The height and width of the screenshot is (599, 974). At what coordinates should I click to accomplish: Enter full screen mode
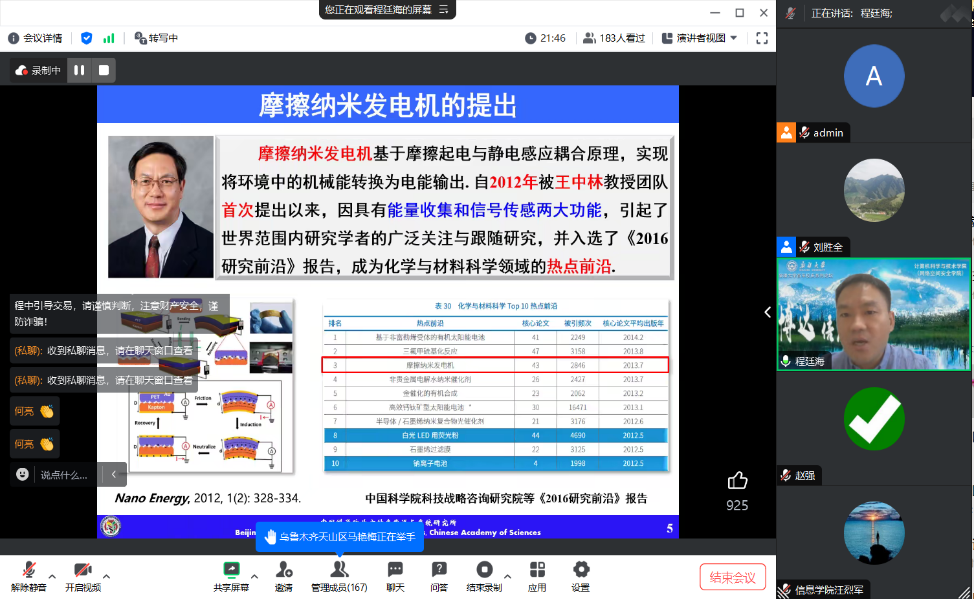[762, 38]
